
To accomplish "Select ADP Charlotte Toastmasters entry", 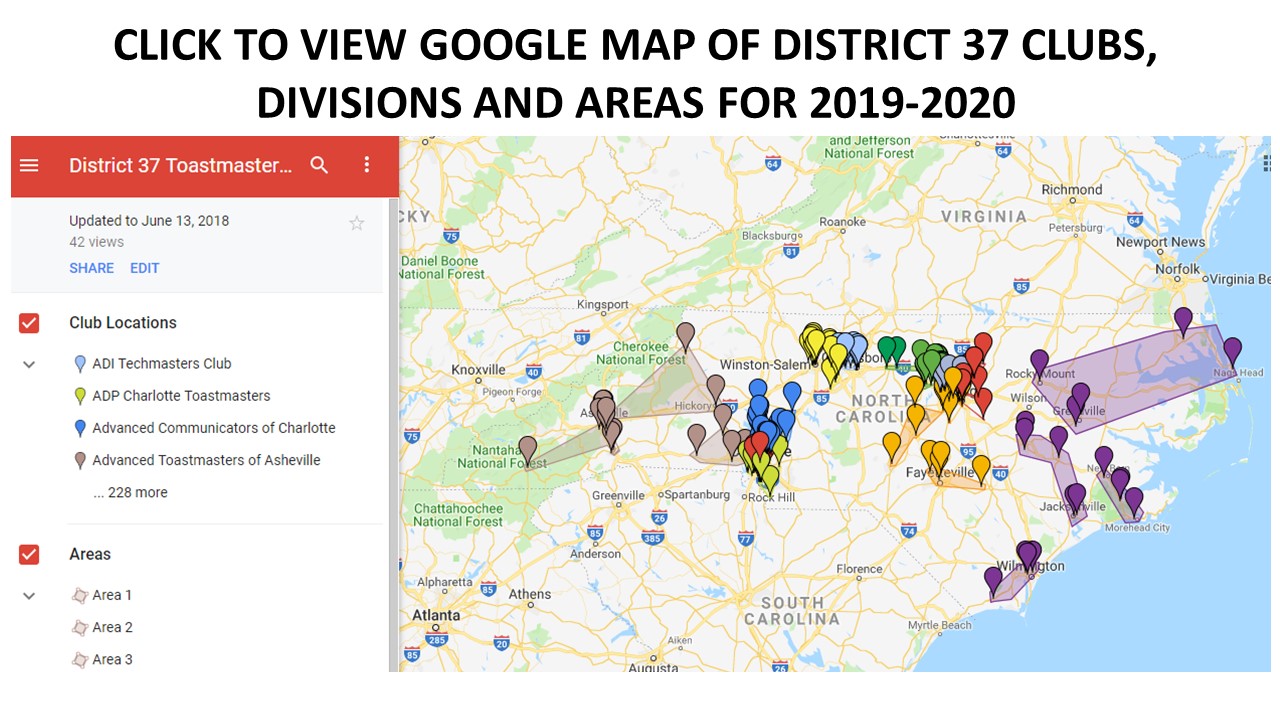I will pos(181,396).
